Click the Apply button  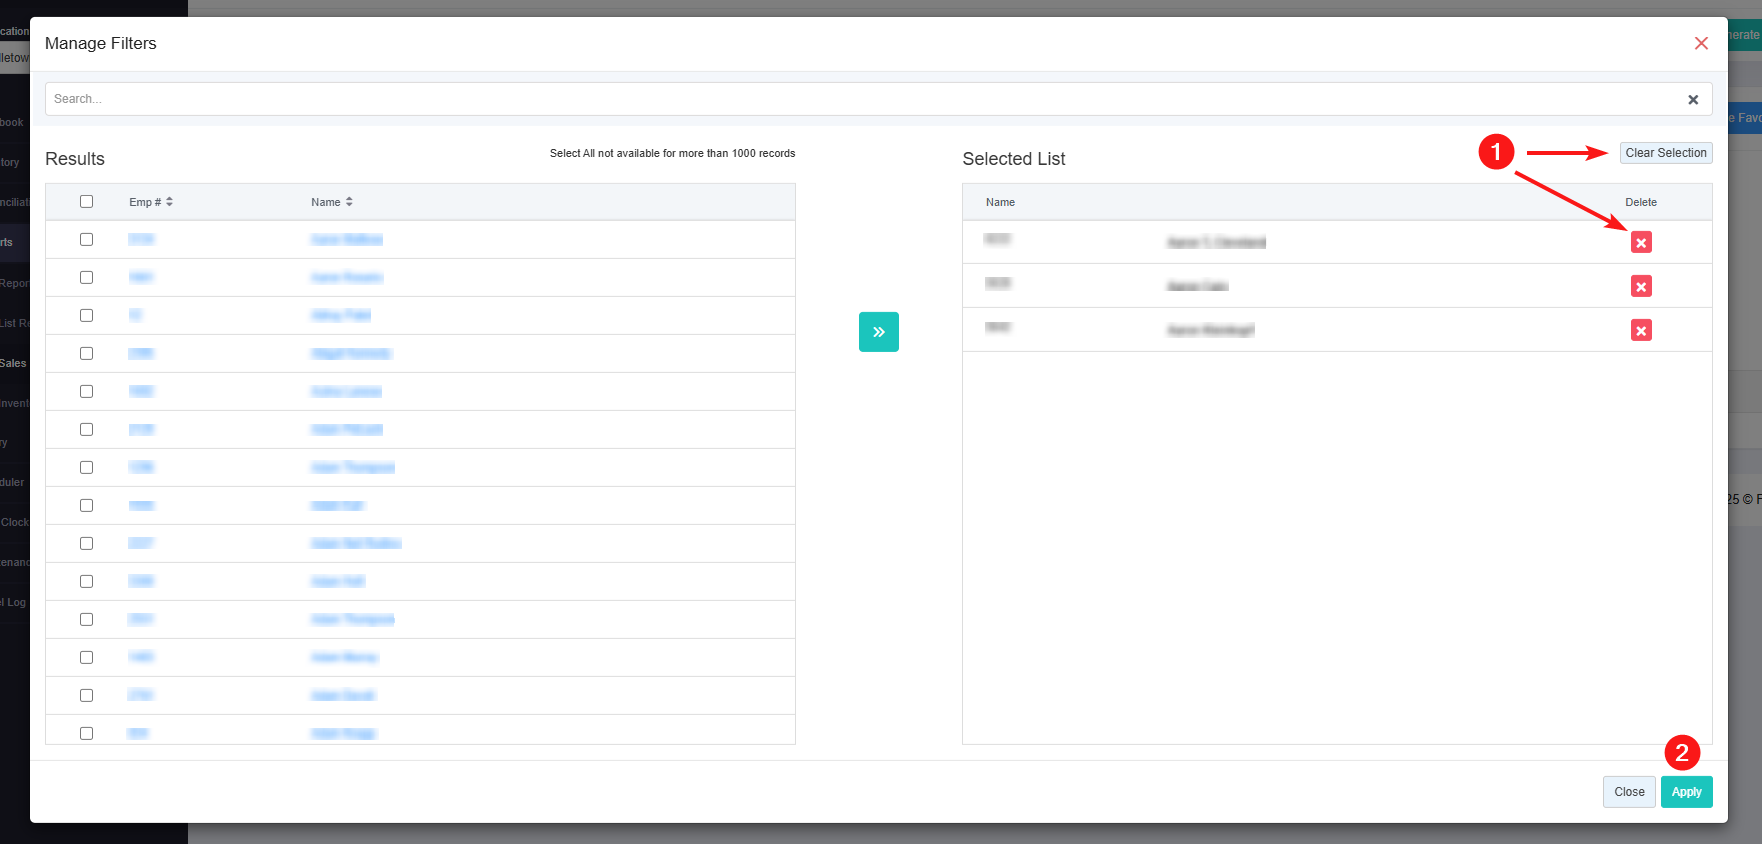pyautogui.click(x=1686, y=792)
